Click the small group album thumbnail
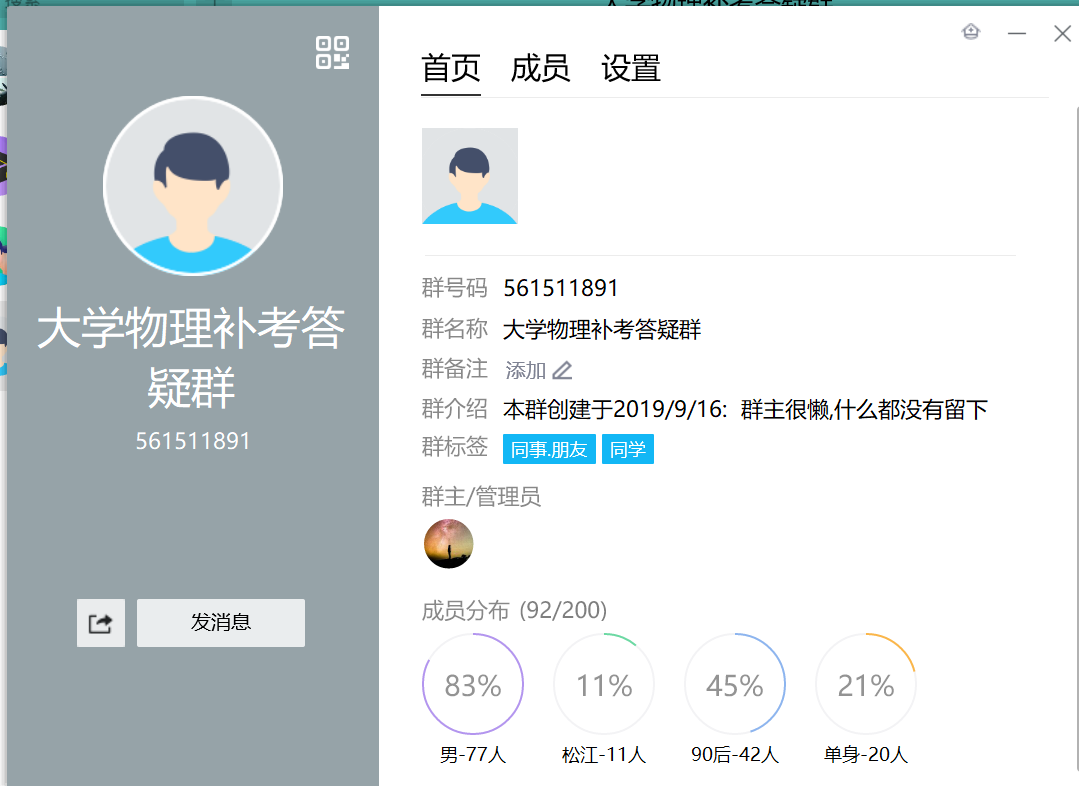 tap(470, 176)
